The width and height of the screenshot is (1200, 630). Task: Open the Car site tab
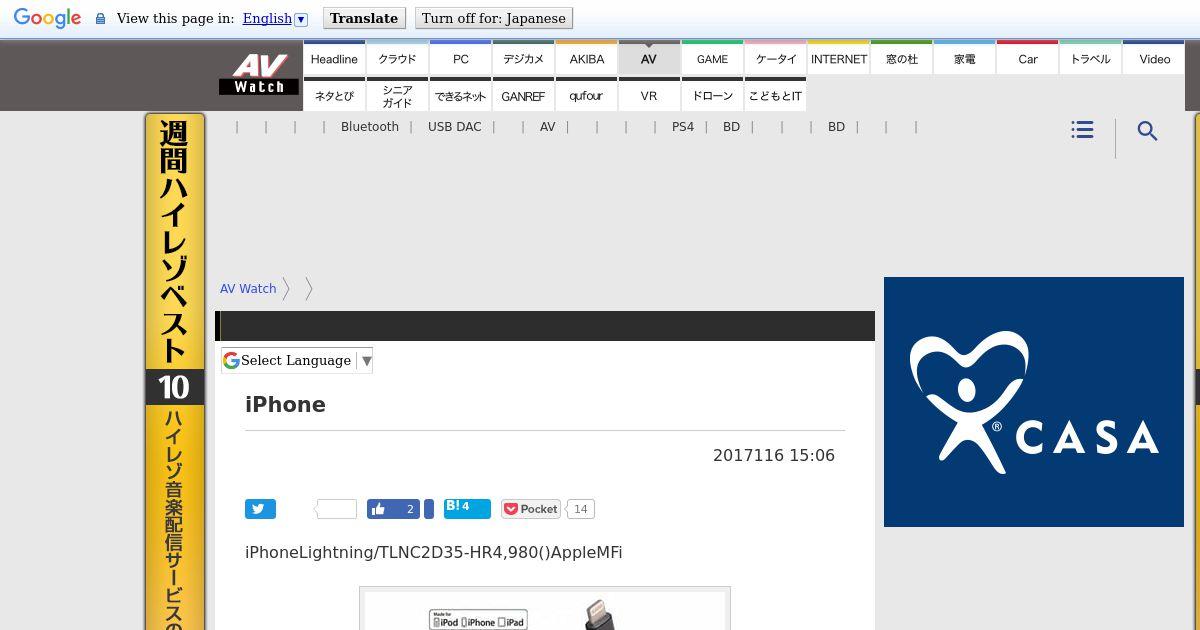click(x=1027, y=59)
